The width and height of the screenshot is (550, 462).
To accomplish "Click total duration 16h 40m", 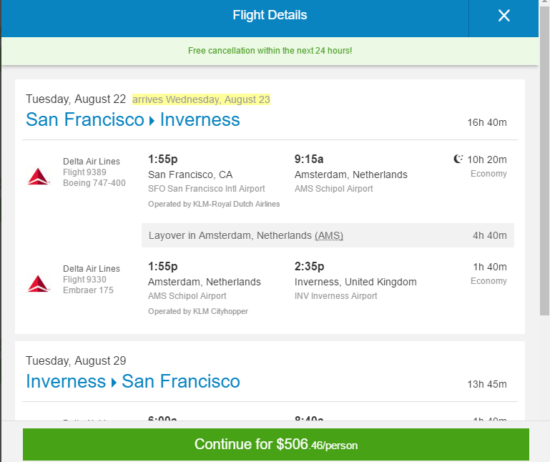I will click(x=487, y=122).
